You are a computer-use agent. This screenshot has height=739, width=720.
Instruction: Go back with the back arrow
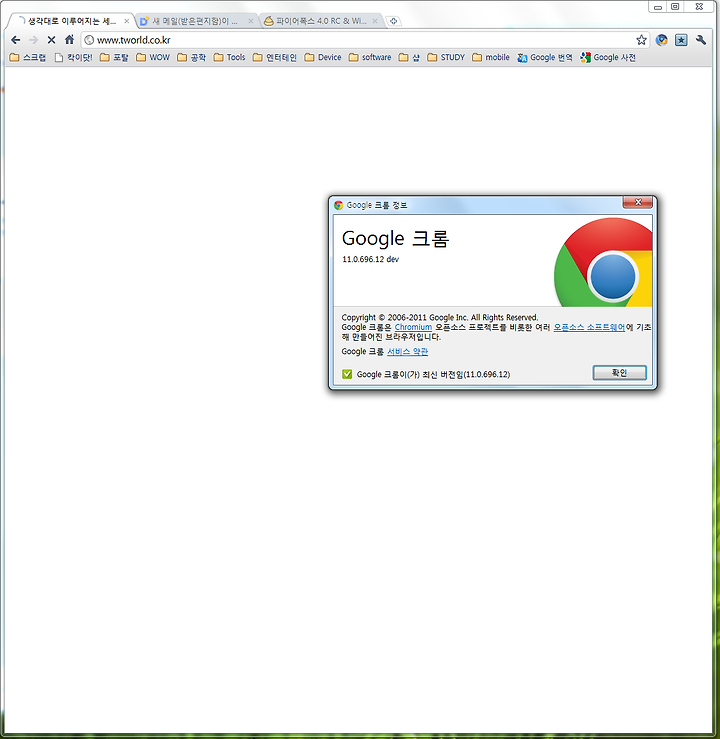[16, 40]
